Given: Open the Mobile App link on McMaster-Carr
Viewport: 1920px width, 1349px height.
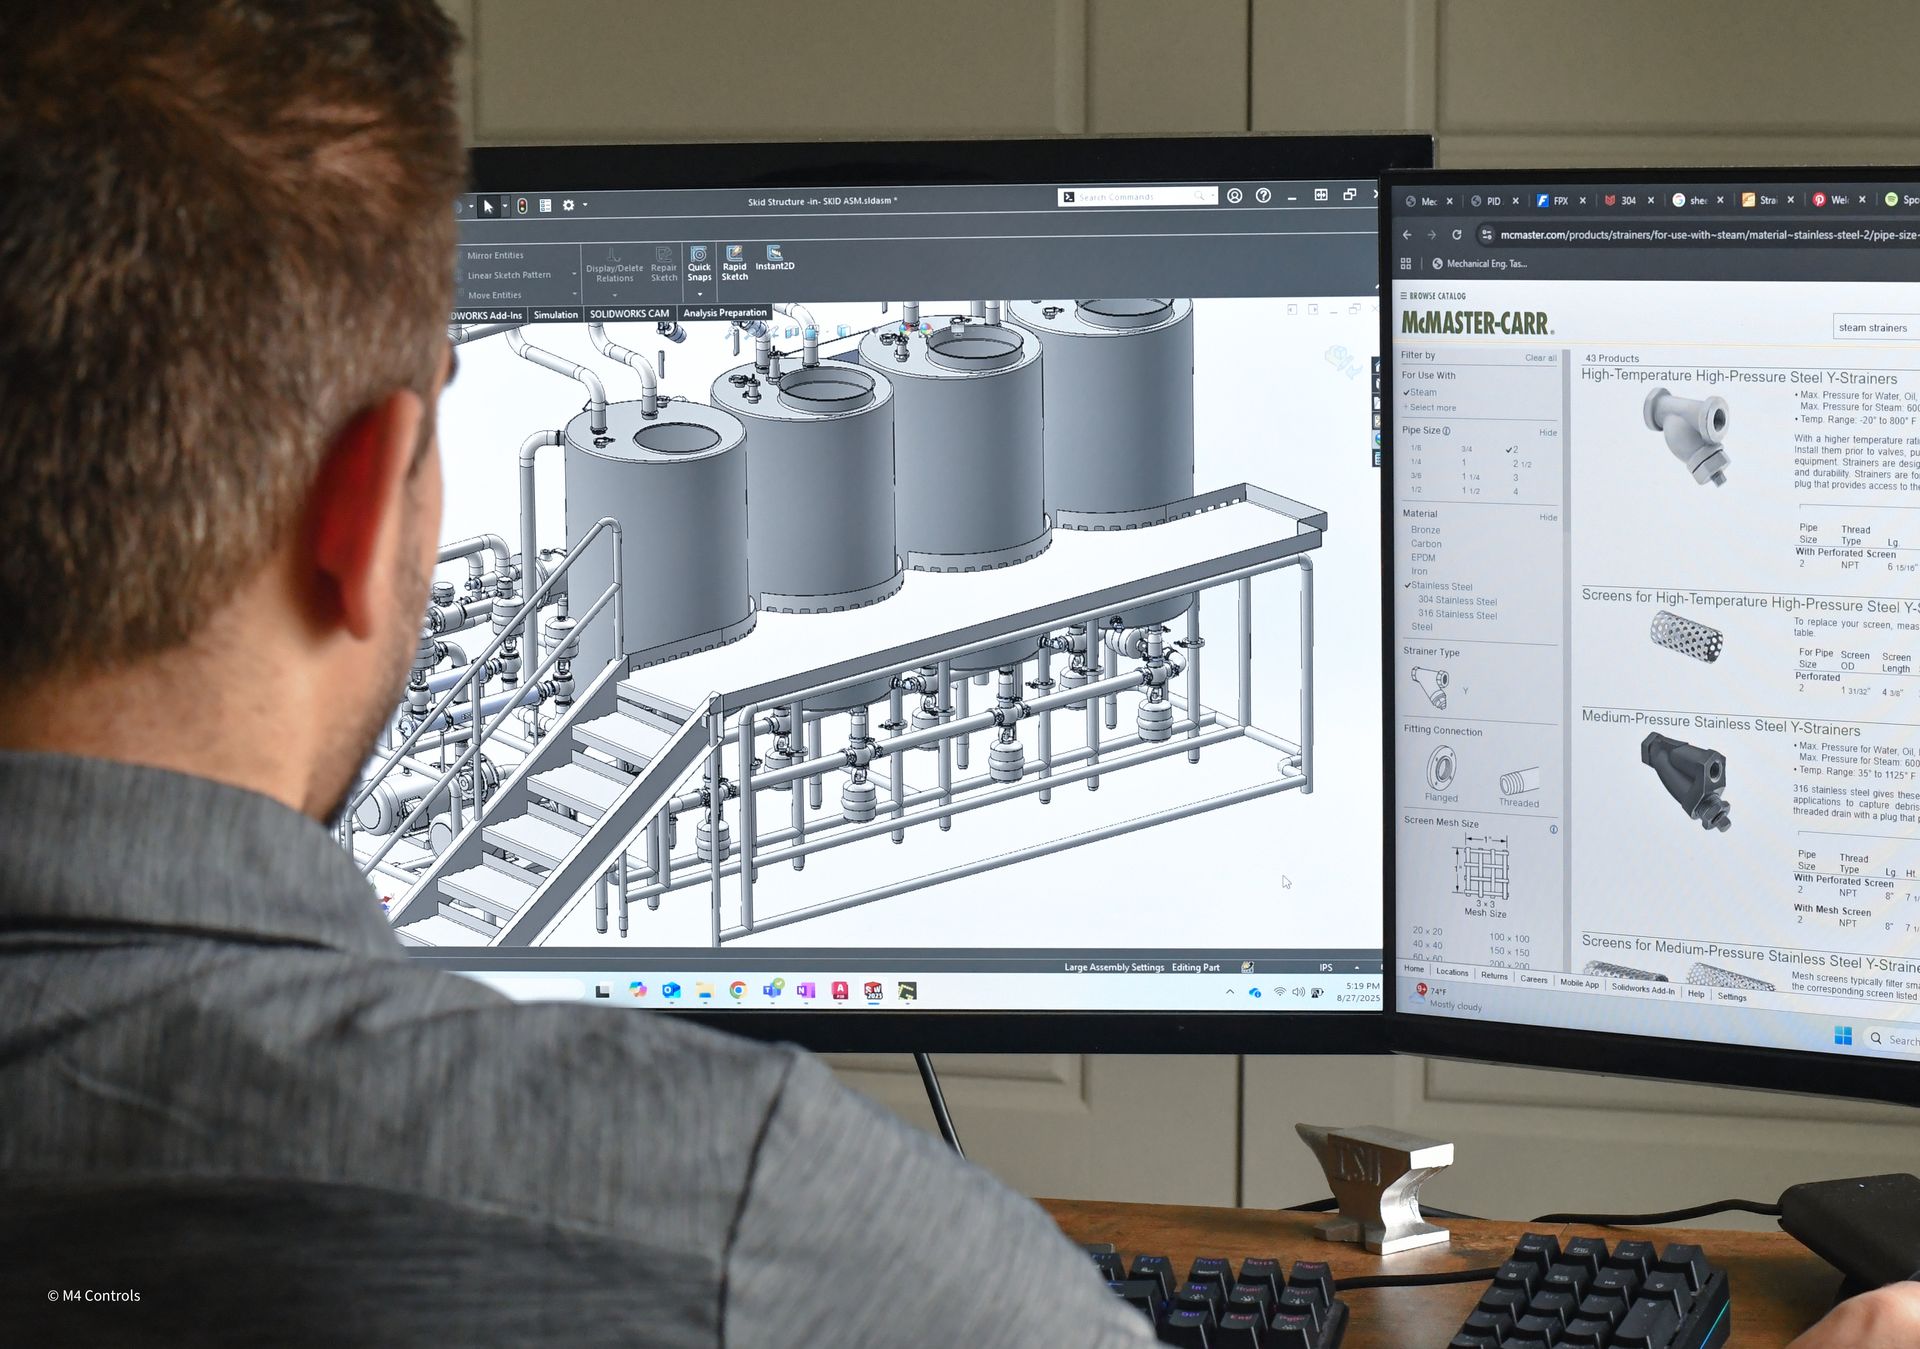Looking at the screenshot, I should click(1580, 986).
